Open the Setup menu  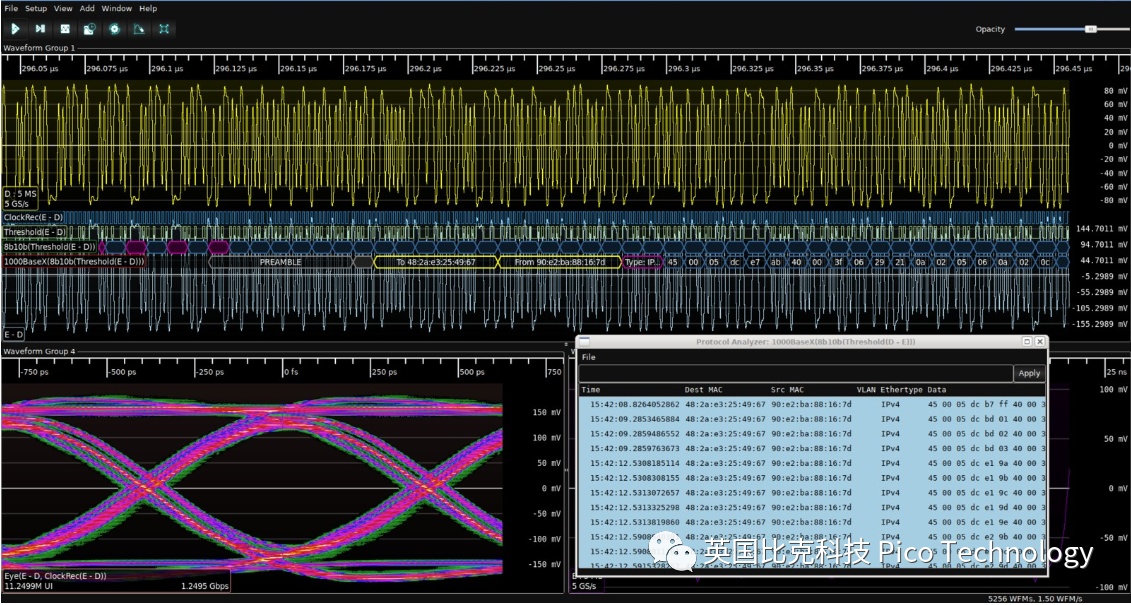pos(37,8)
